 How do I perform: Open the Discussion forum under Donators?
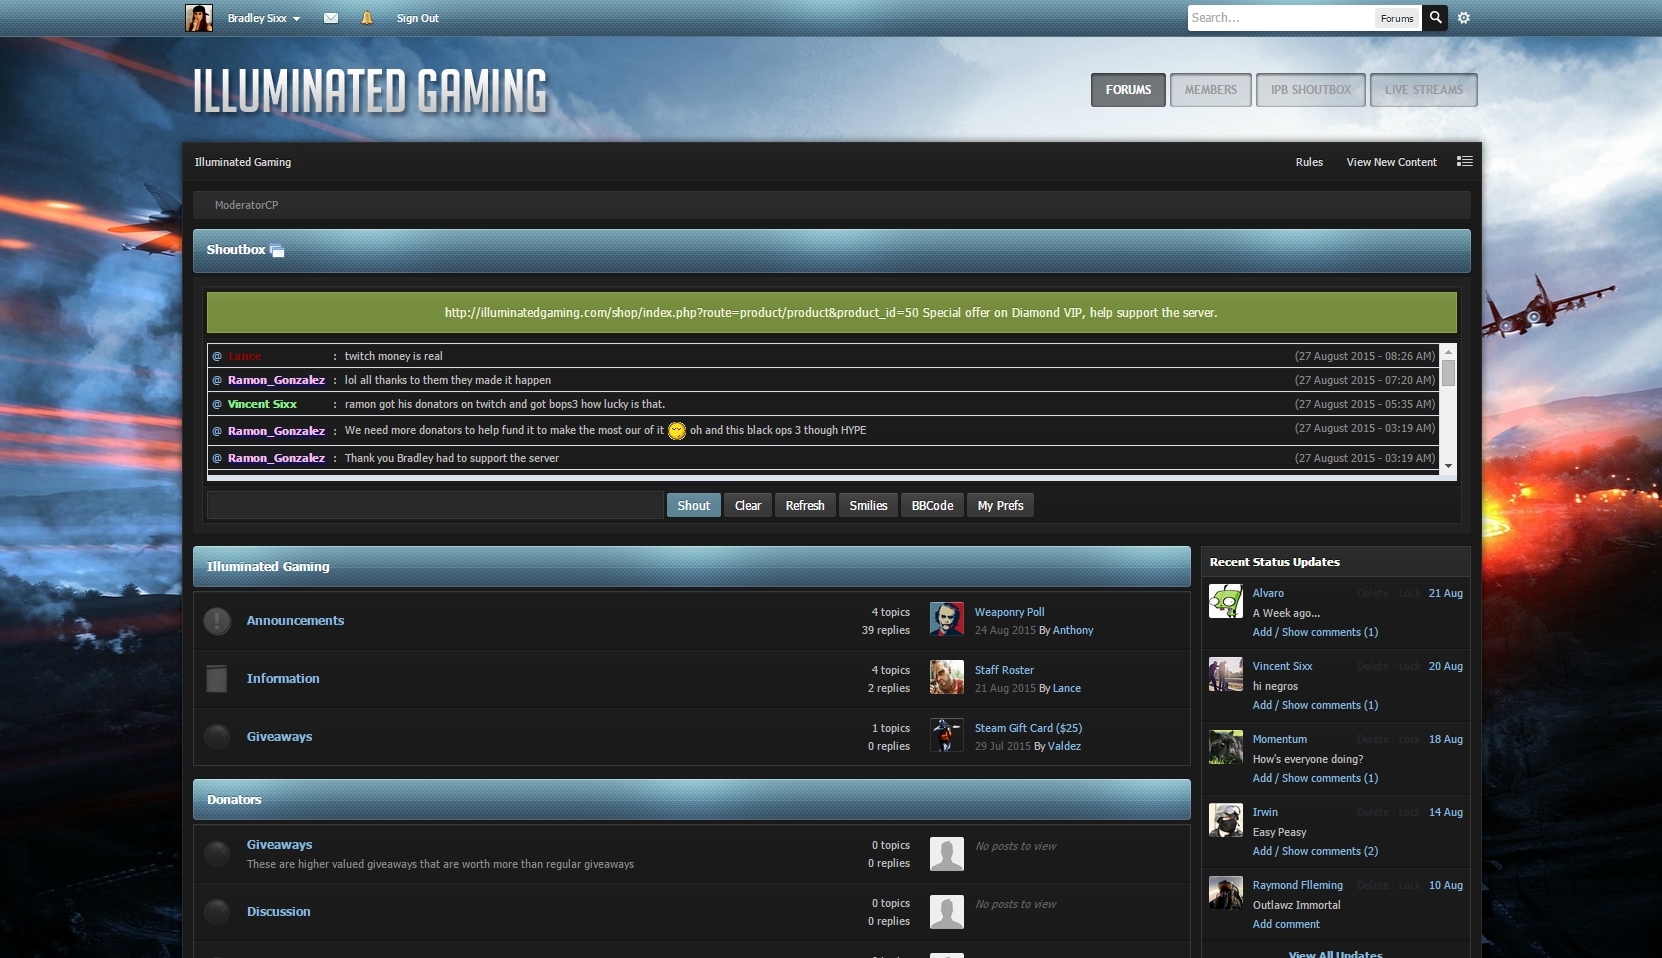[x=278, y=912]
